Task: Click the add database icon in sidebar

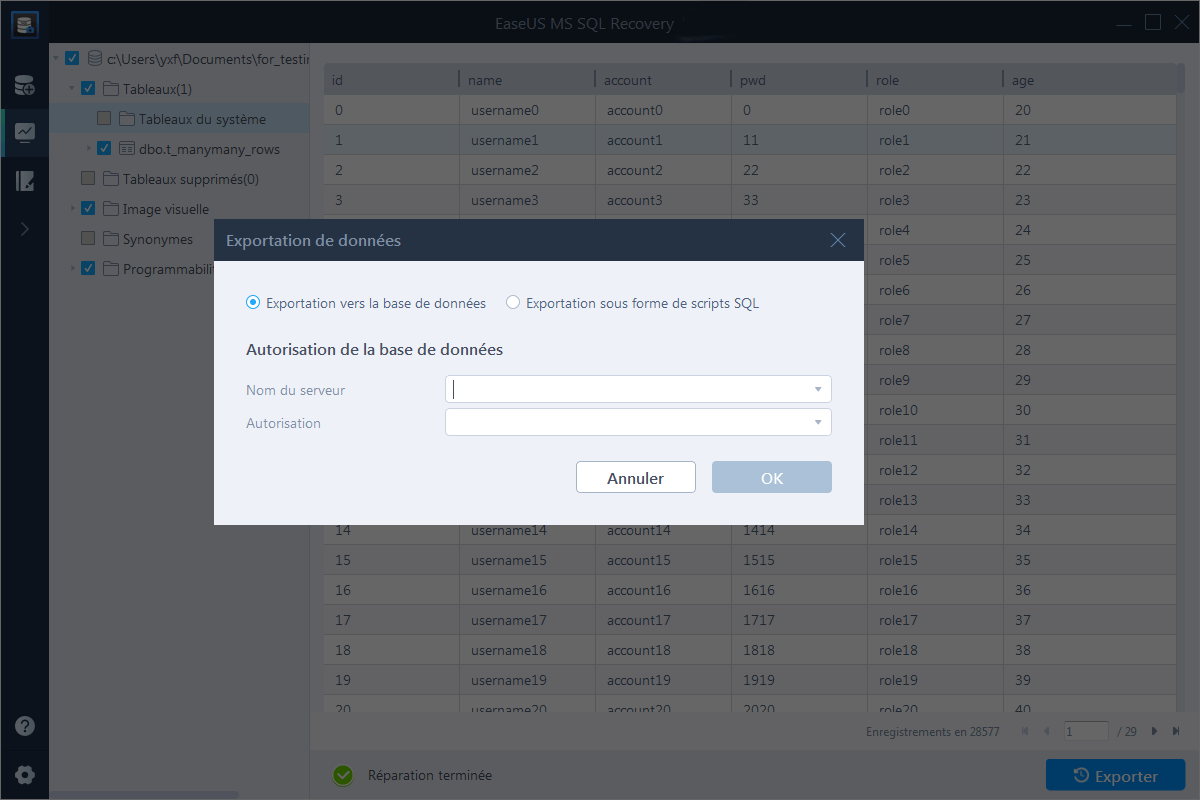Action: [x=24, y=86]
